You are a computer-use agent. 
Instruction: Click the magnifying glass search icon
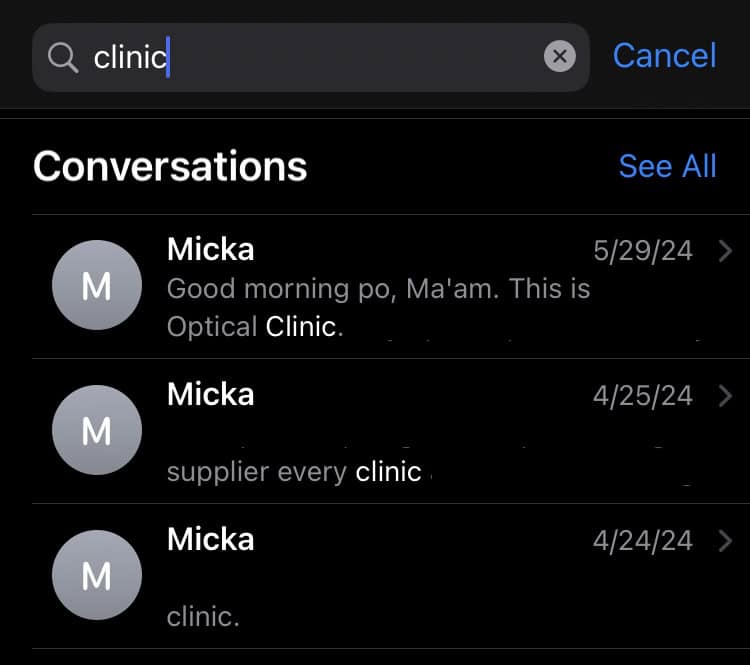click(x=63, y=58)
